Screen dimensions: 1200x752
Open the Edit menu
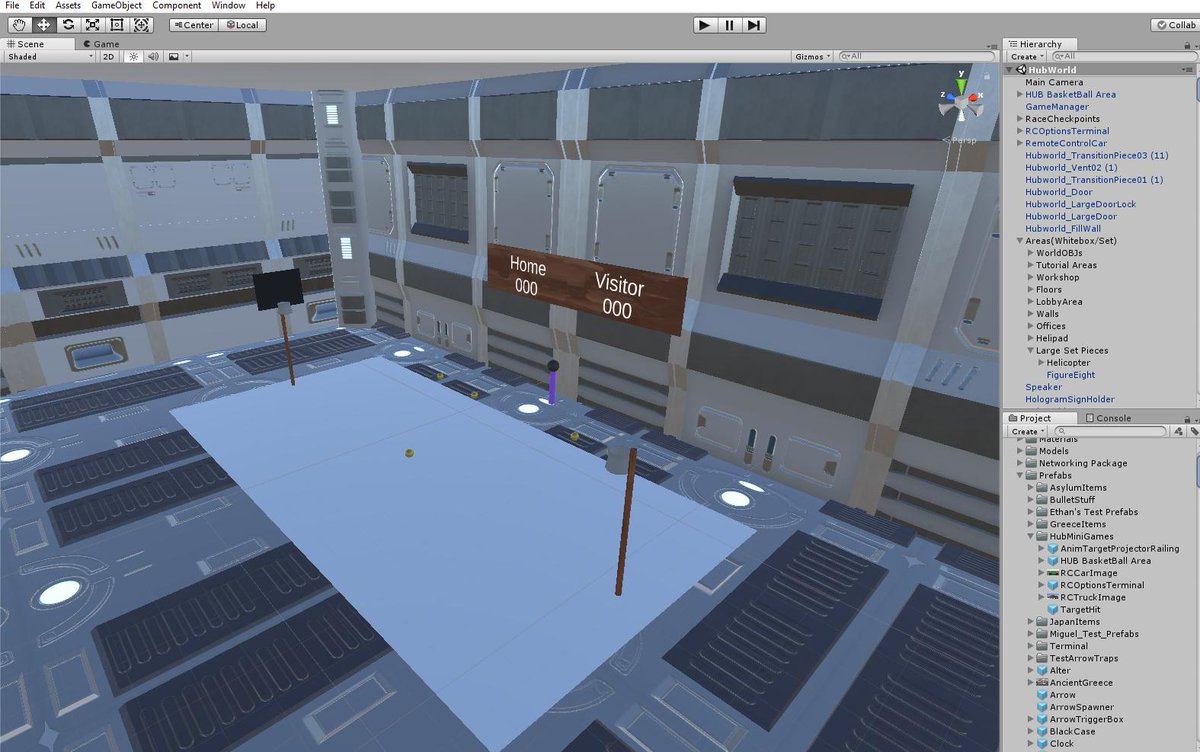pyautogui.click(x=37, y=6)
